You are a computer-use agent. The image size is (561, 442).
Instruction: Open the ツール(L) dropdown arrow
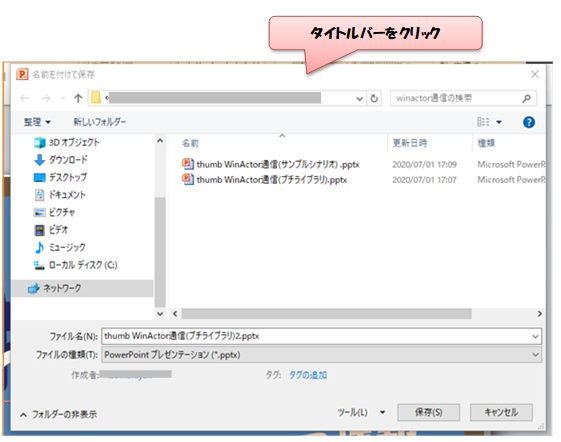pos(382,412)
